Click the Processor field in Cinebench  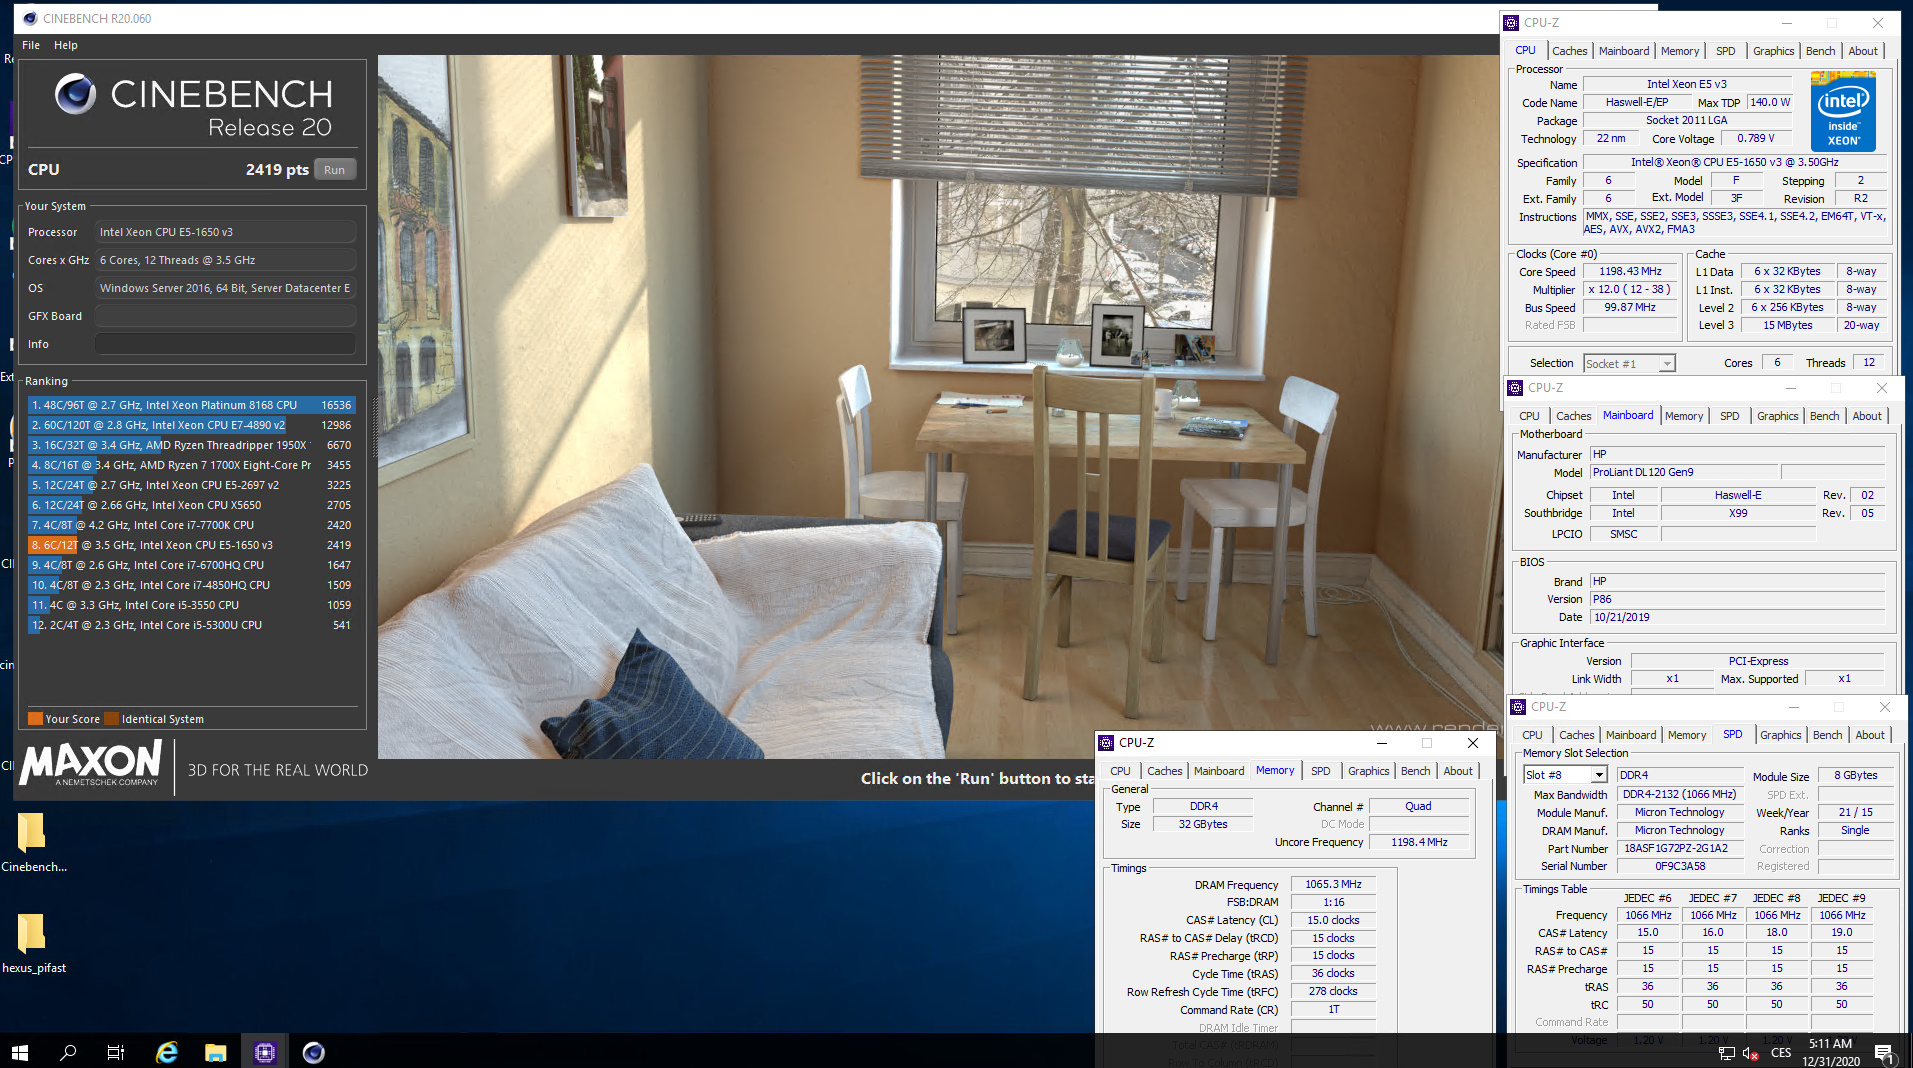[225, 232]
